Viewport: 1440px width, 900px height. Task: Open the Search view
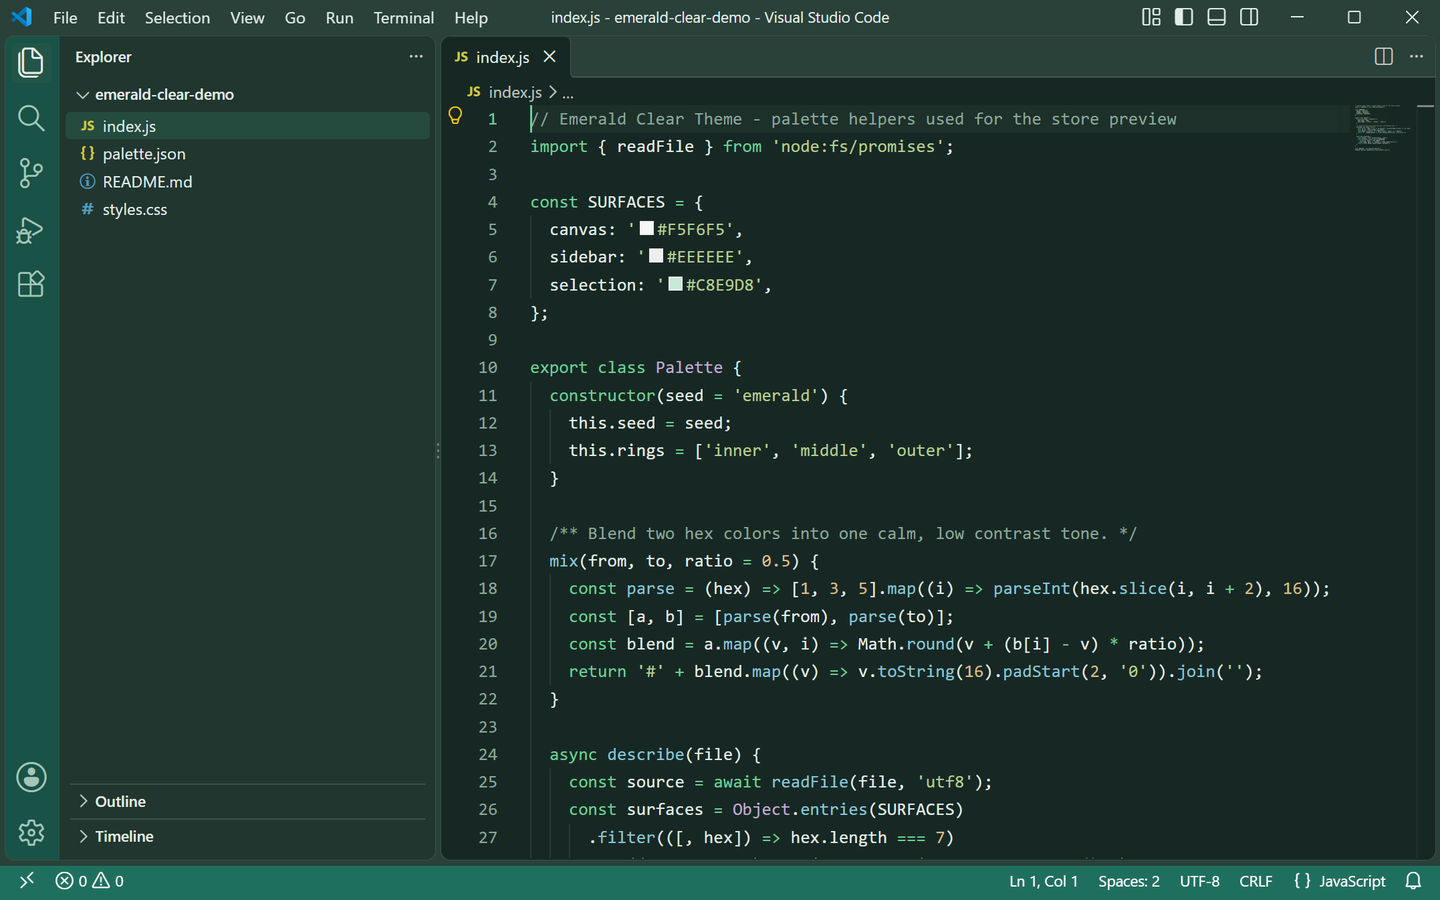pyautogui.click(x=31, y=118)
